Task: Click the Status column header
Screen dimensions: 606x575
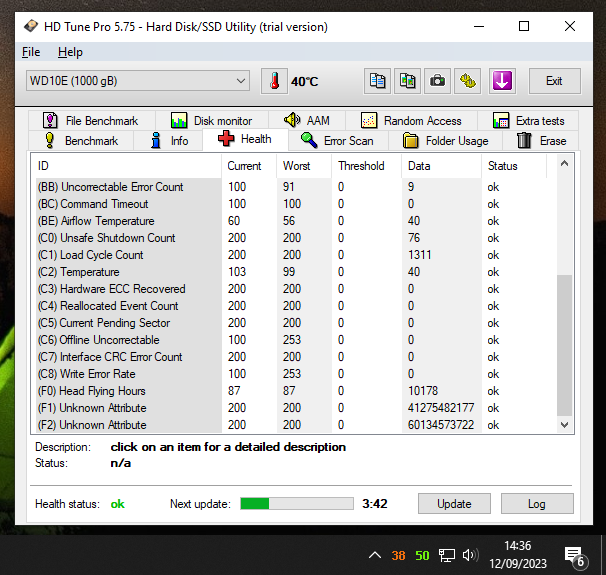Action: [x=514, y=166]
